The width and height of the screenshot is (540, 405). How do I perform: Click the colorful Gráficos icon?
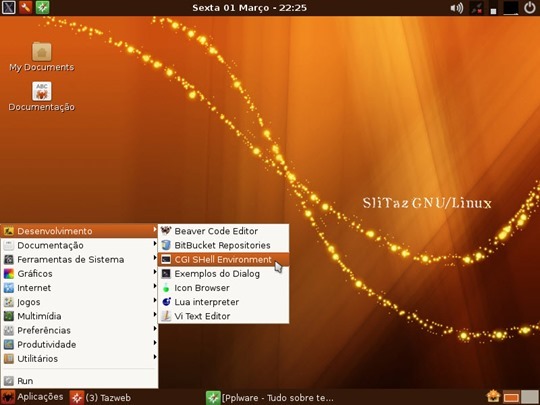coord(9,274)
